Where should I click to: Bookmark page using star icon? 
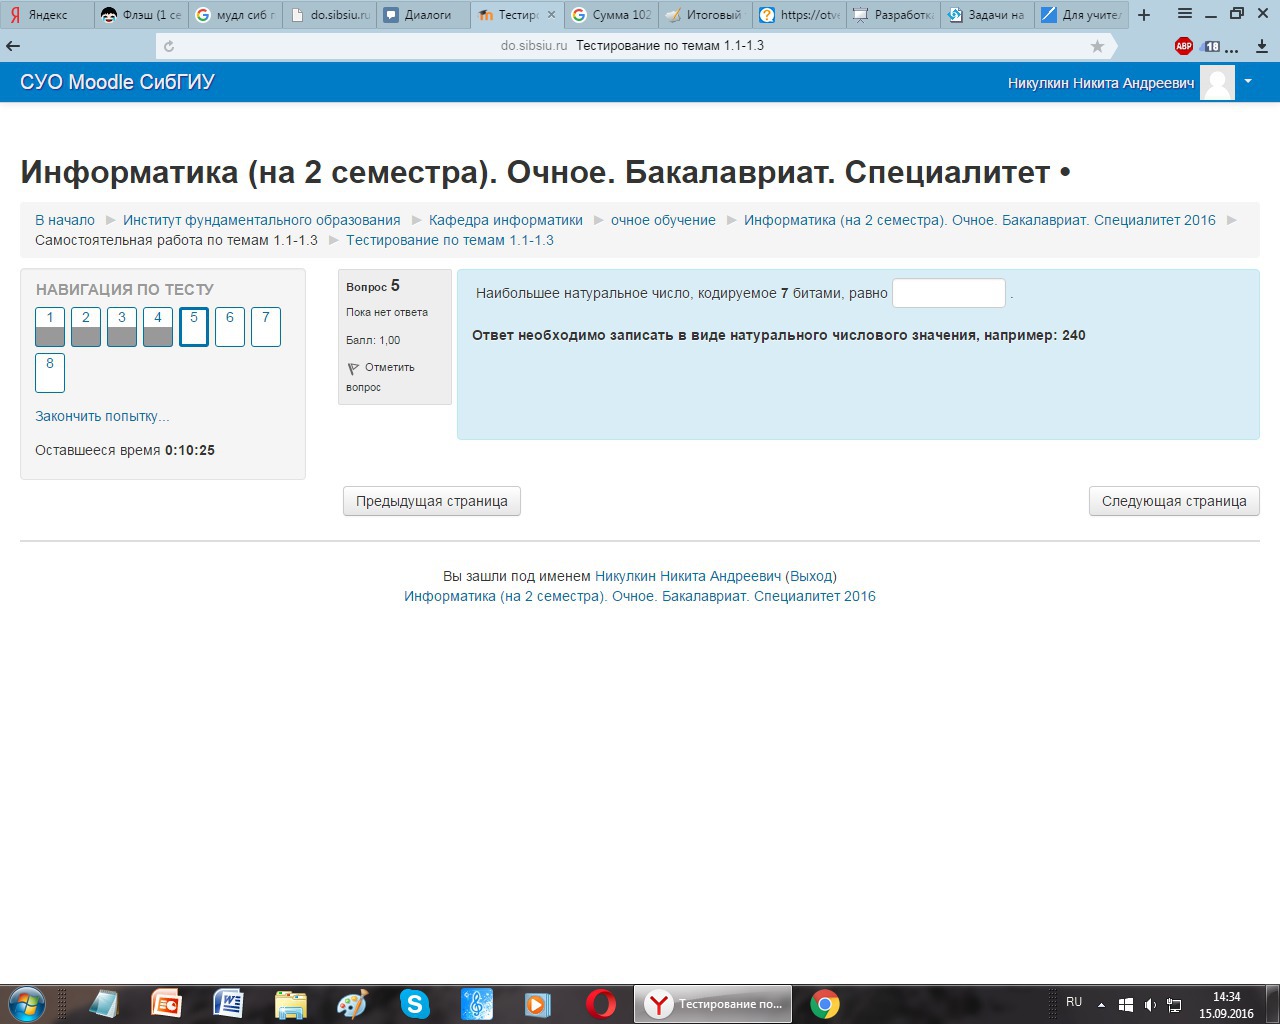1097,46
